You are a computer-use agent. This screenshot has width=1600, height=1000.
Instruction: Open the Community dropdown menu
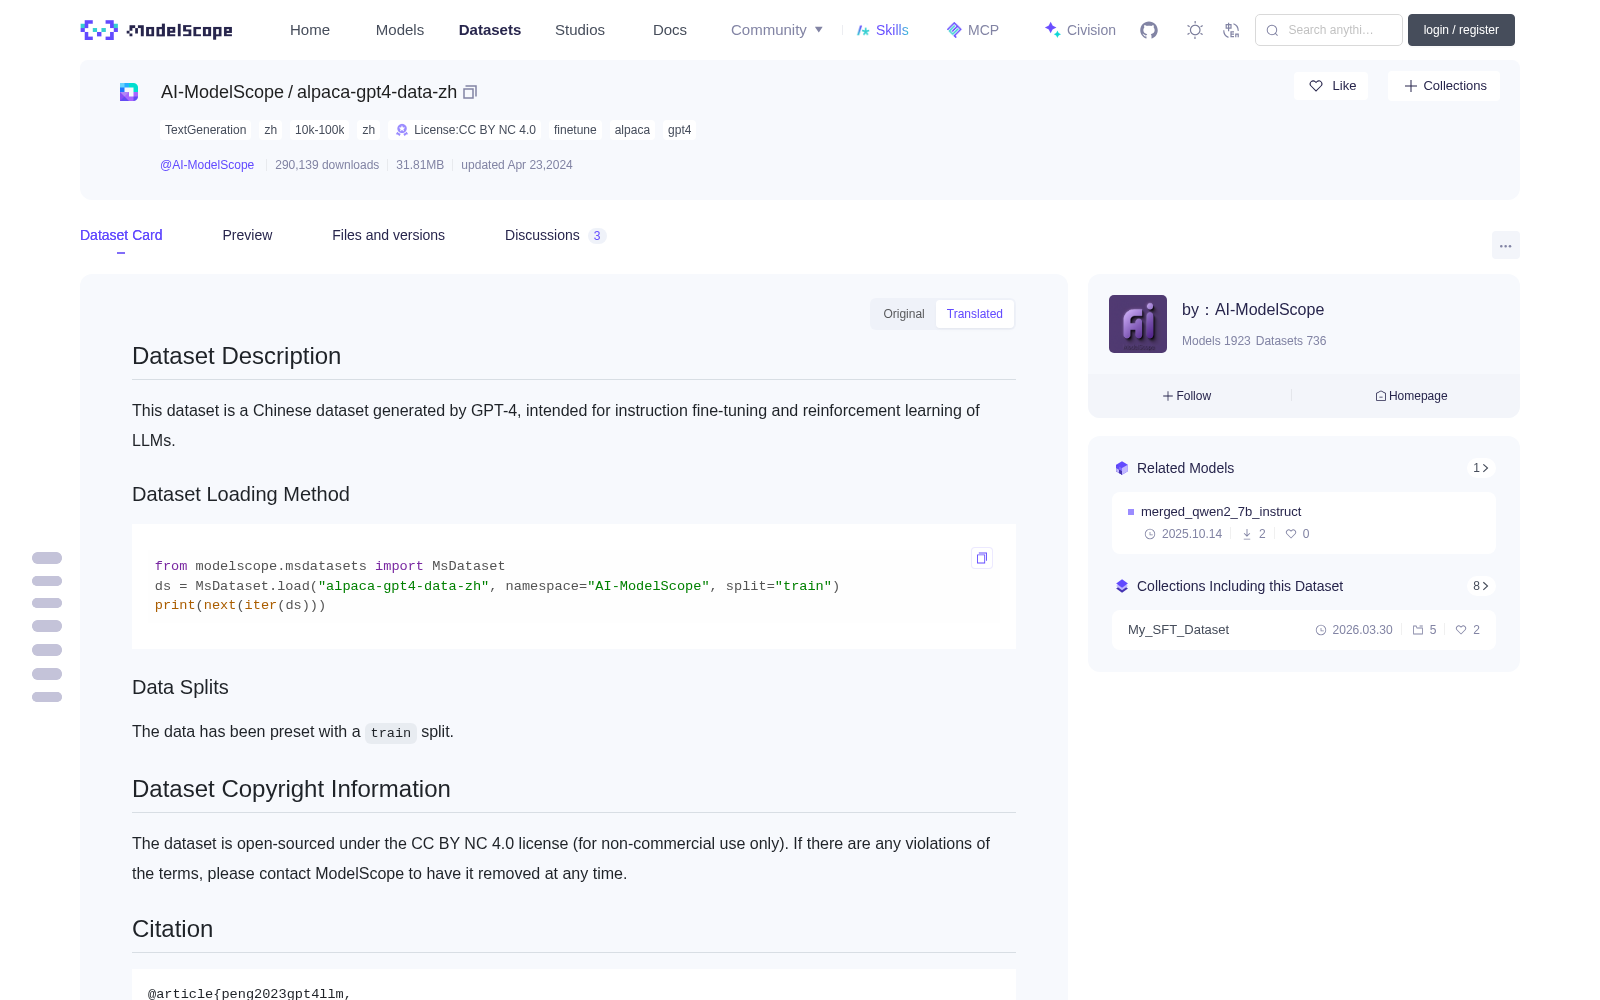[777, 30]
